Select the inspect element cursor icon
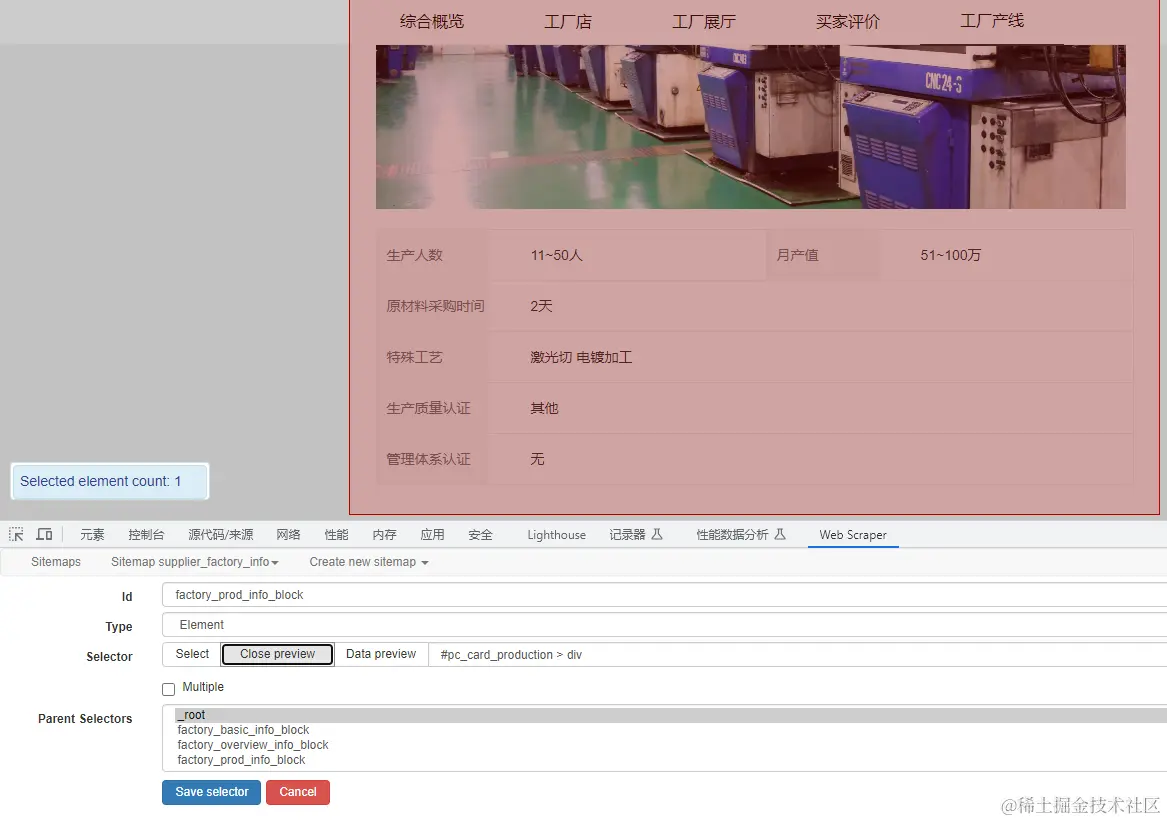 click(16, 533)
